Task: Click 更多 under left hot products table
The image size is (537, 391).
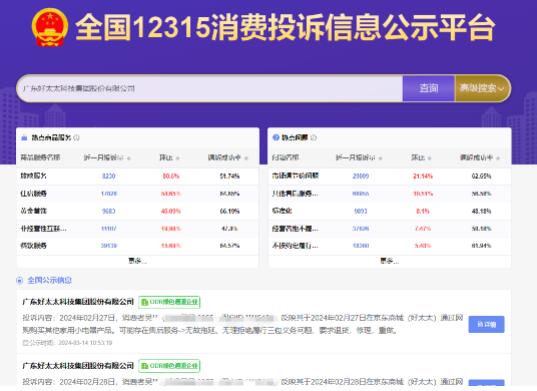Action: coord(138,261)
